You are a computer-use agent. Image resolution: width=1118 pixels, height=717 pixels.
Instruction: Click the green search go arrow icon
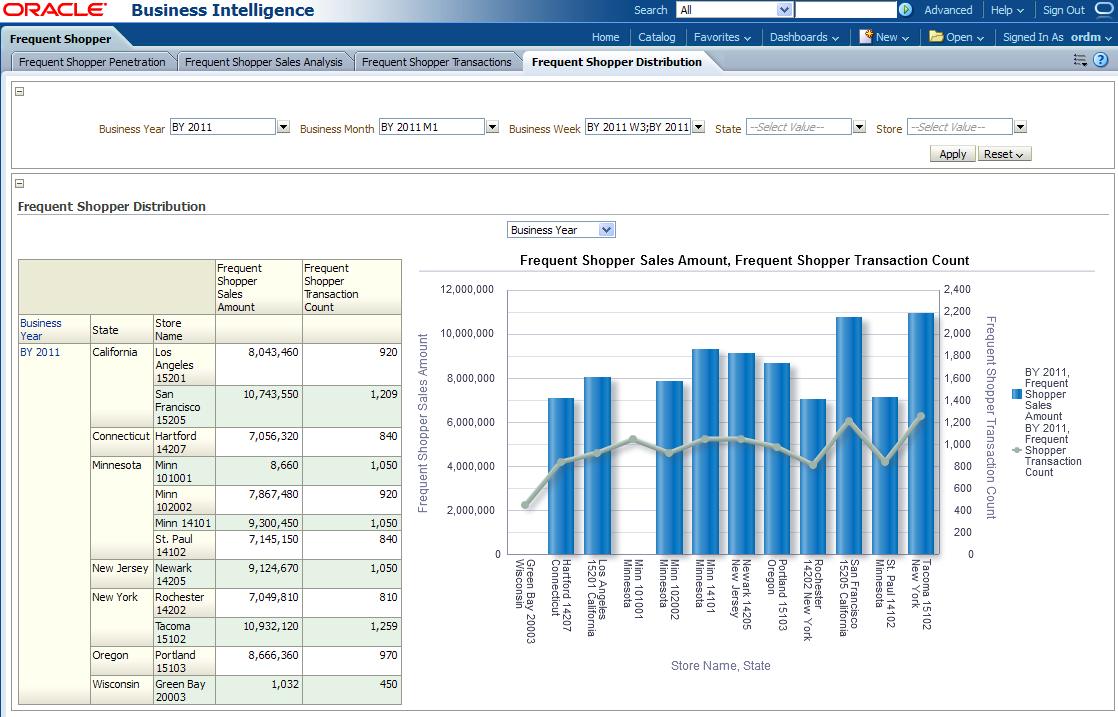coord(905,10)
